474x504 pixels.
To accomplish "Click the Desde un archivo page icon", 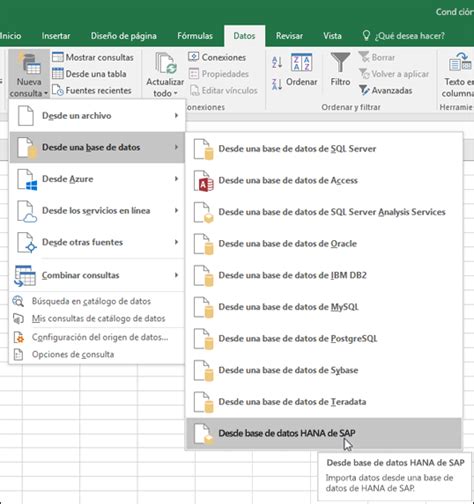I will (26, 116).
